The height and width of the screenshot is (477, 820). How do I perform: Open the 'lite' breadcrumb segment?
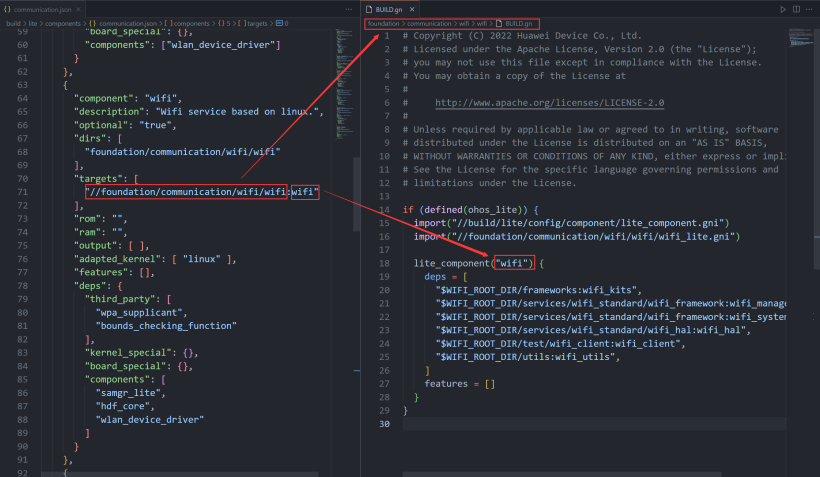(x=33, y=24)
